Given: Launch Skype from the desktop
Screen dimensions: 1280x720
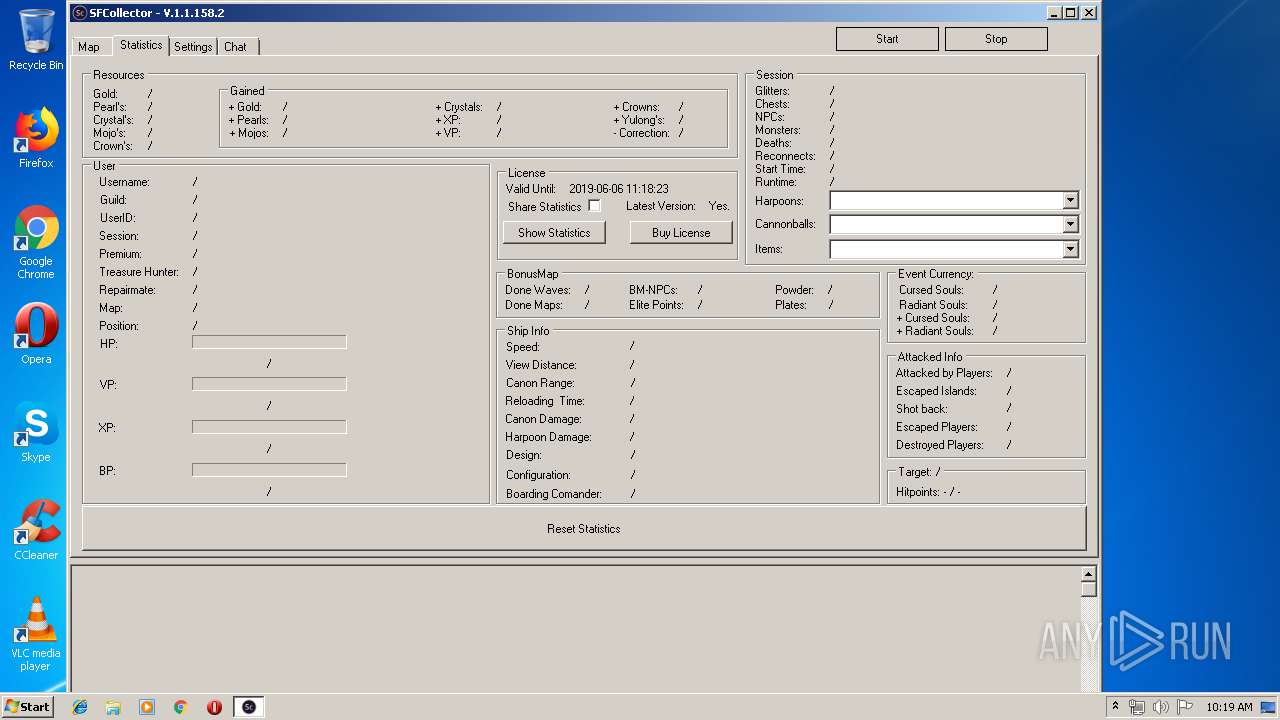Looking at the screenshot, I should pos(36,432).
